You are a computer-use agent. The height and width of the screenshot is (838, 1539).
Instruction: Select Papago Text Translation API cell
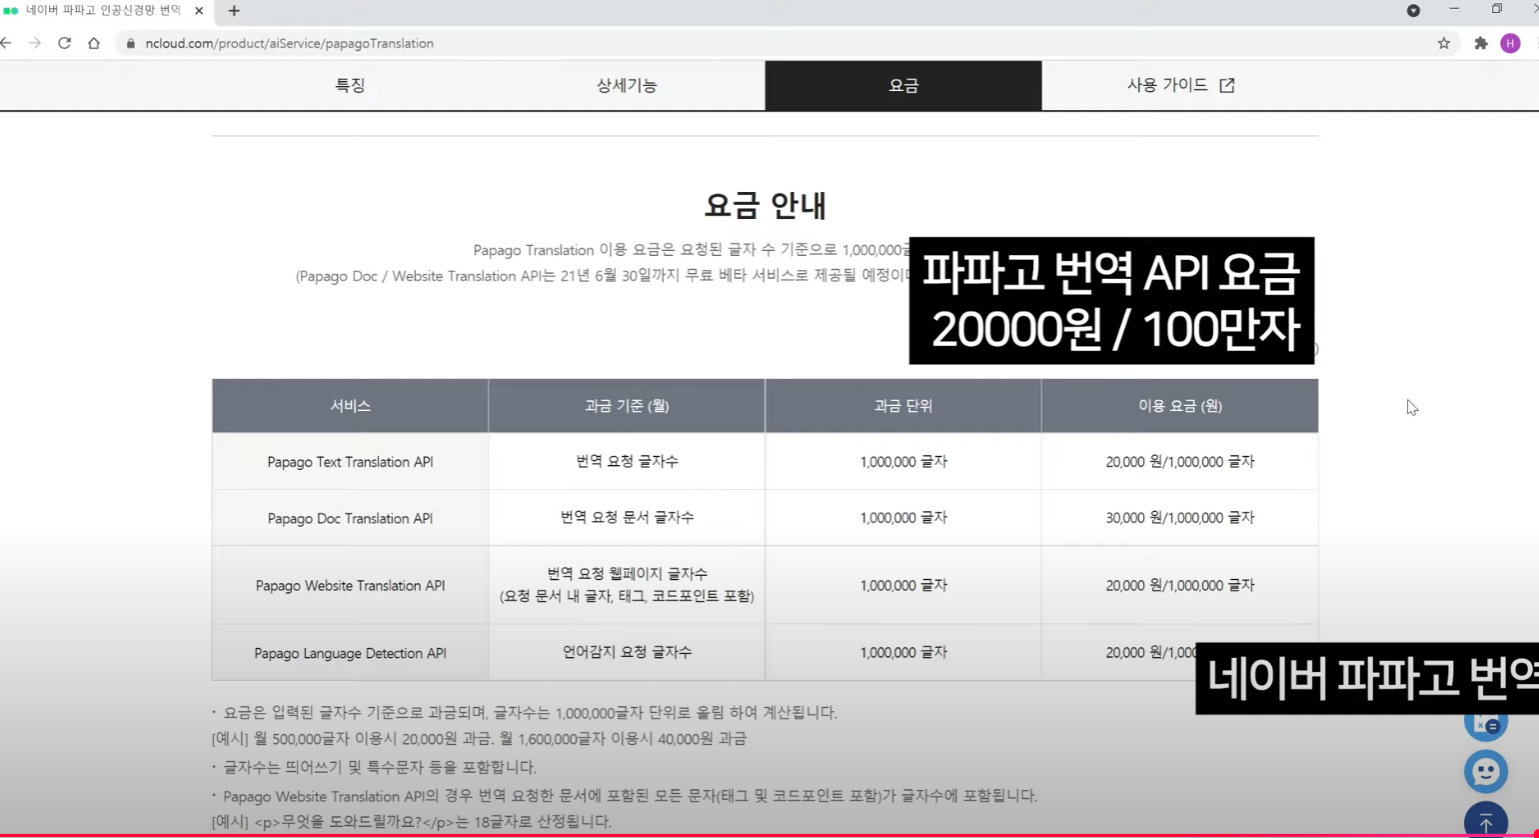coord(350,462)
